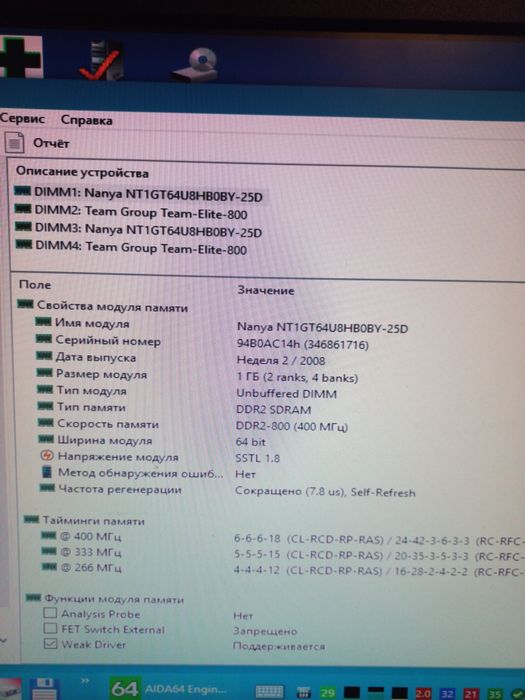Image resolution: width=525 pixels, height=700 pixels.
Task: Select the Свойства модуля памяти group row
Action: tap(103, 306)
